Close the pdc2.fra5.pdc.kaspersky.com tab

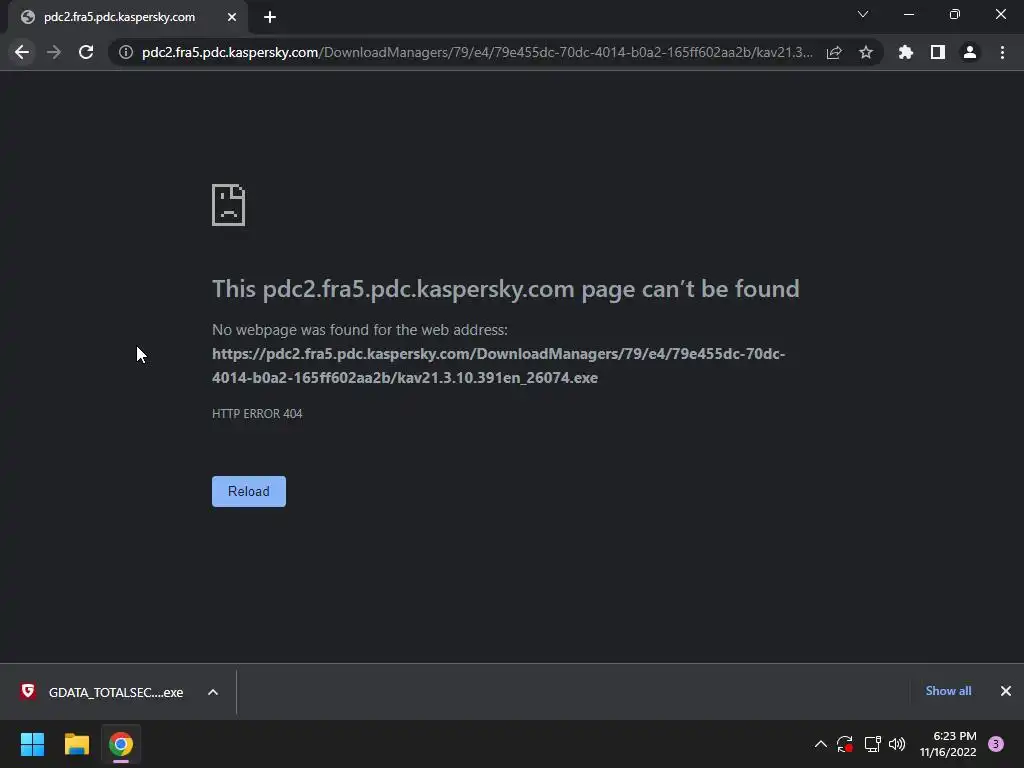tap(232, 17)
